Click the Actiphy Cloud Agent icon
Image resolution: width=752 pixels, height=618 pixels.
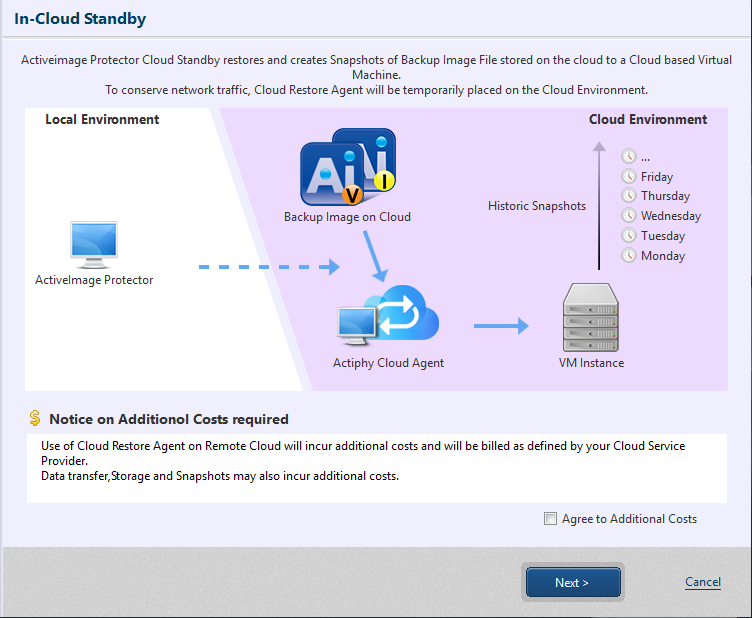pyautogui.click(x=388, y=317)
